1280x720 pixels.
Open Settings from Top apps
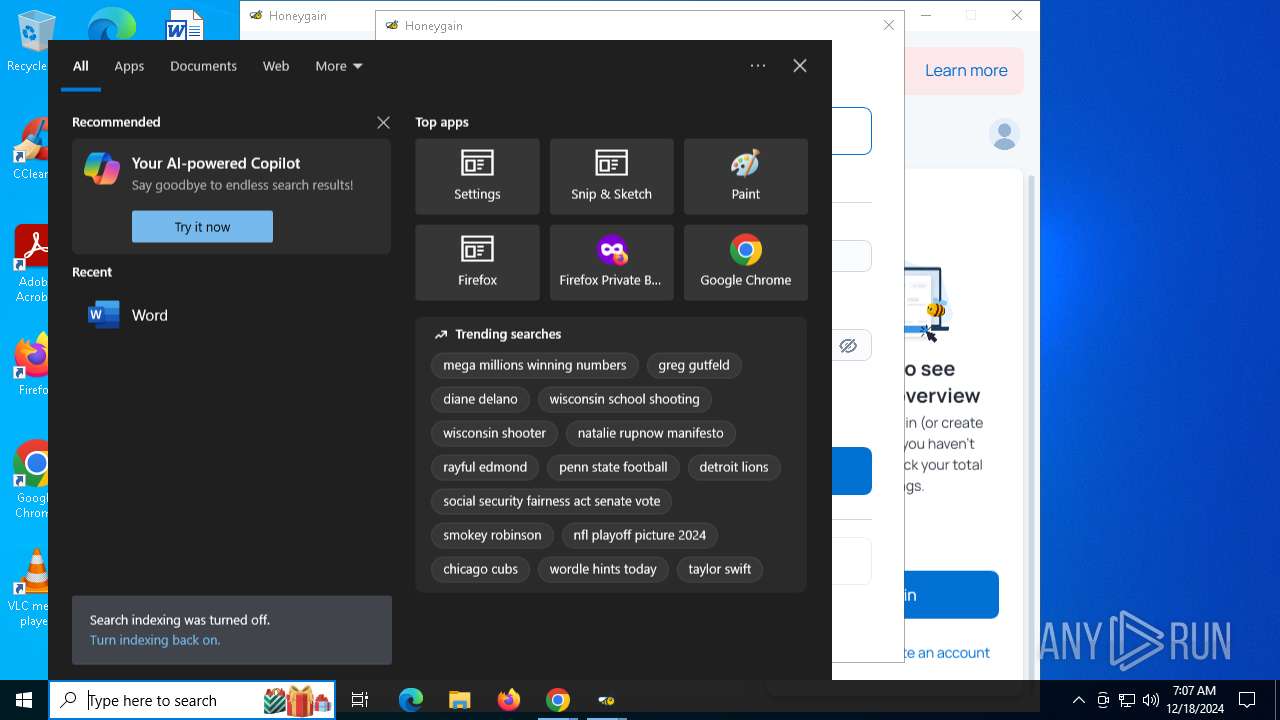(x=477, y=177)
